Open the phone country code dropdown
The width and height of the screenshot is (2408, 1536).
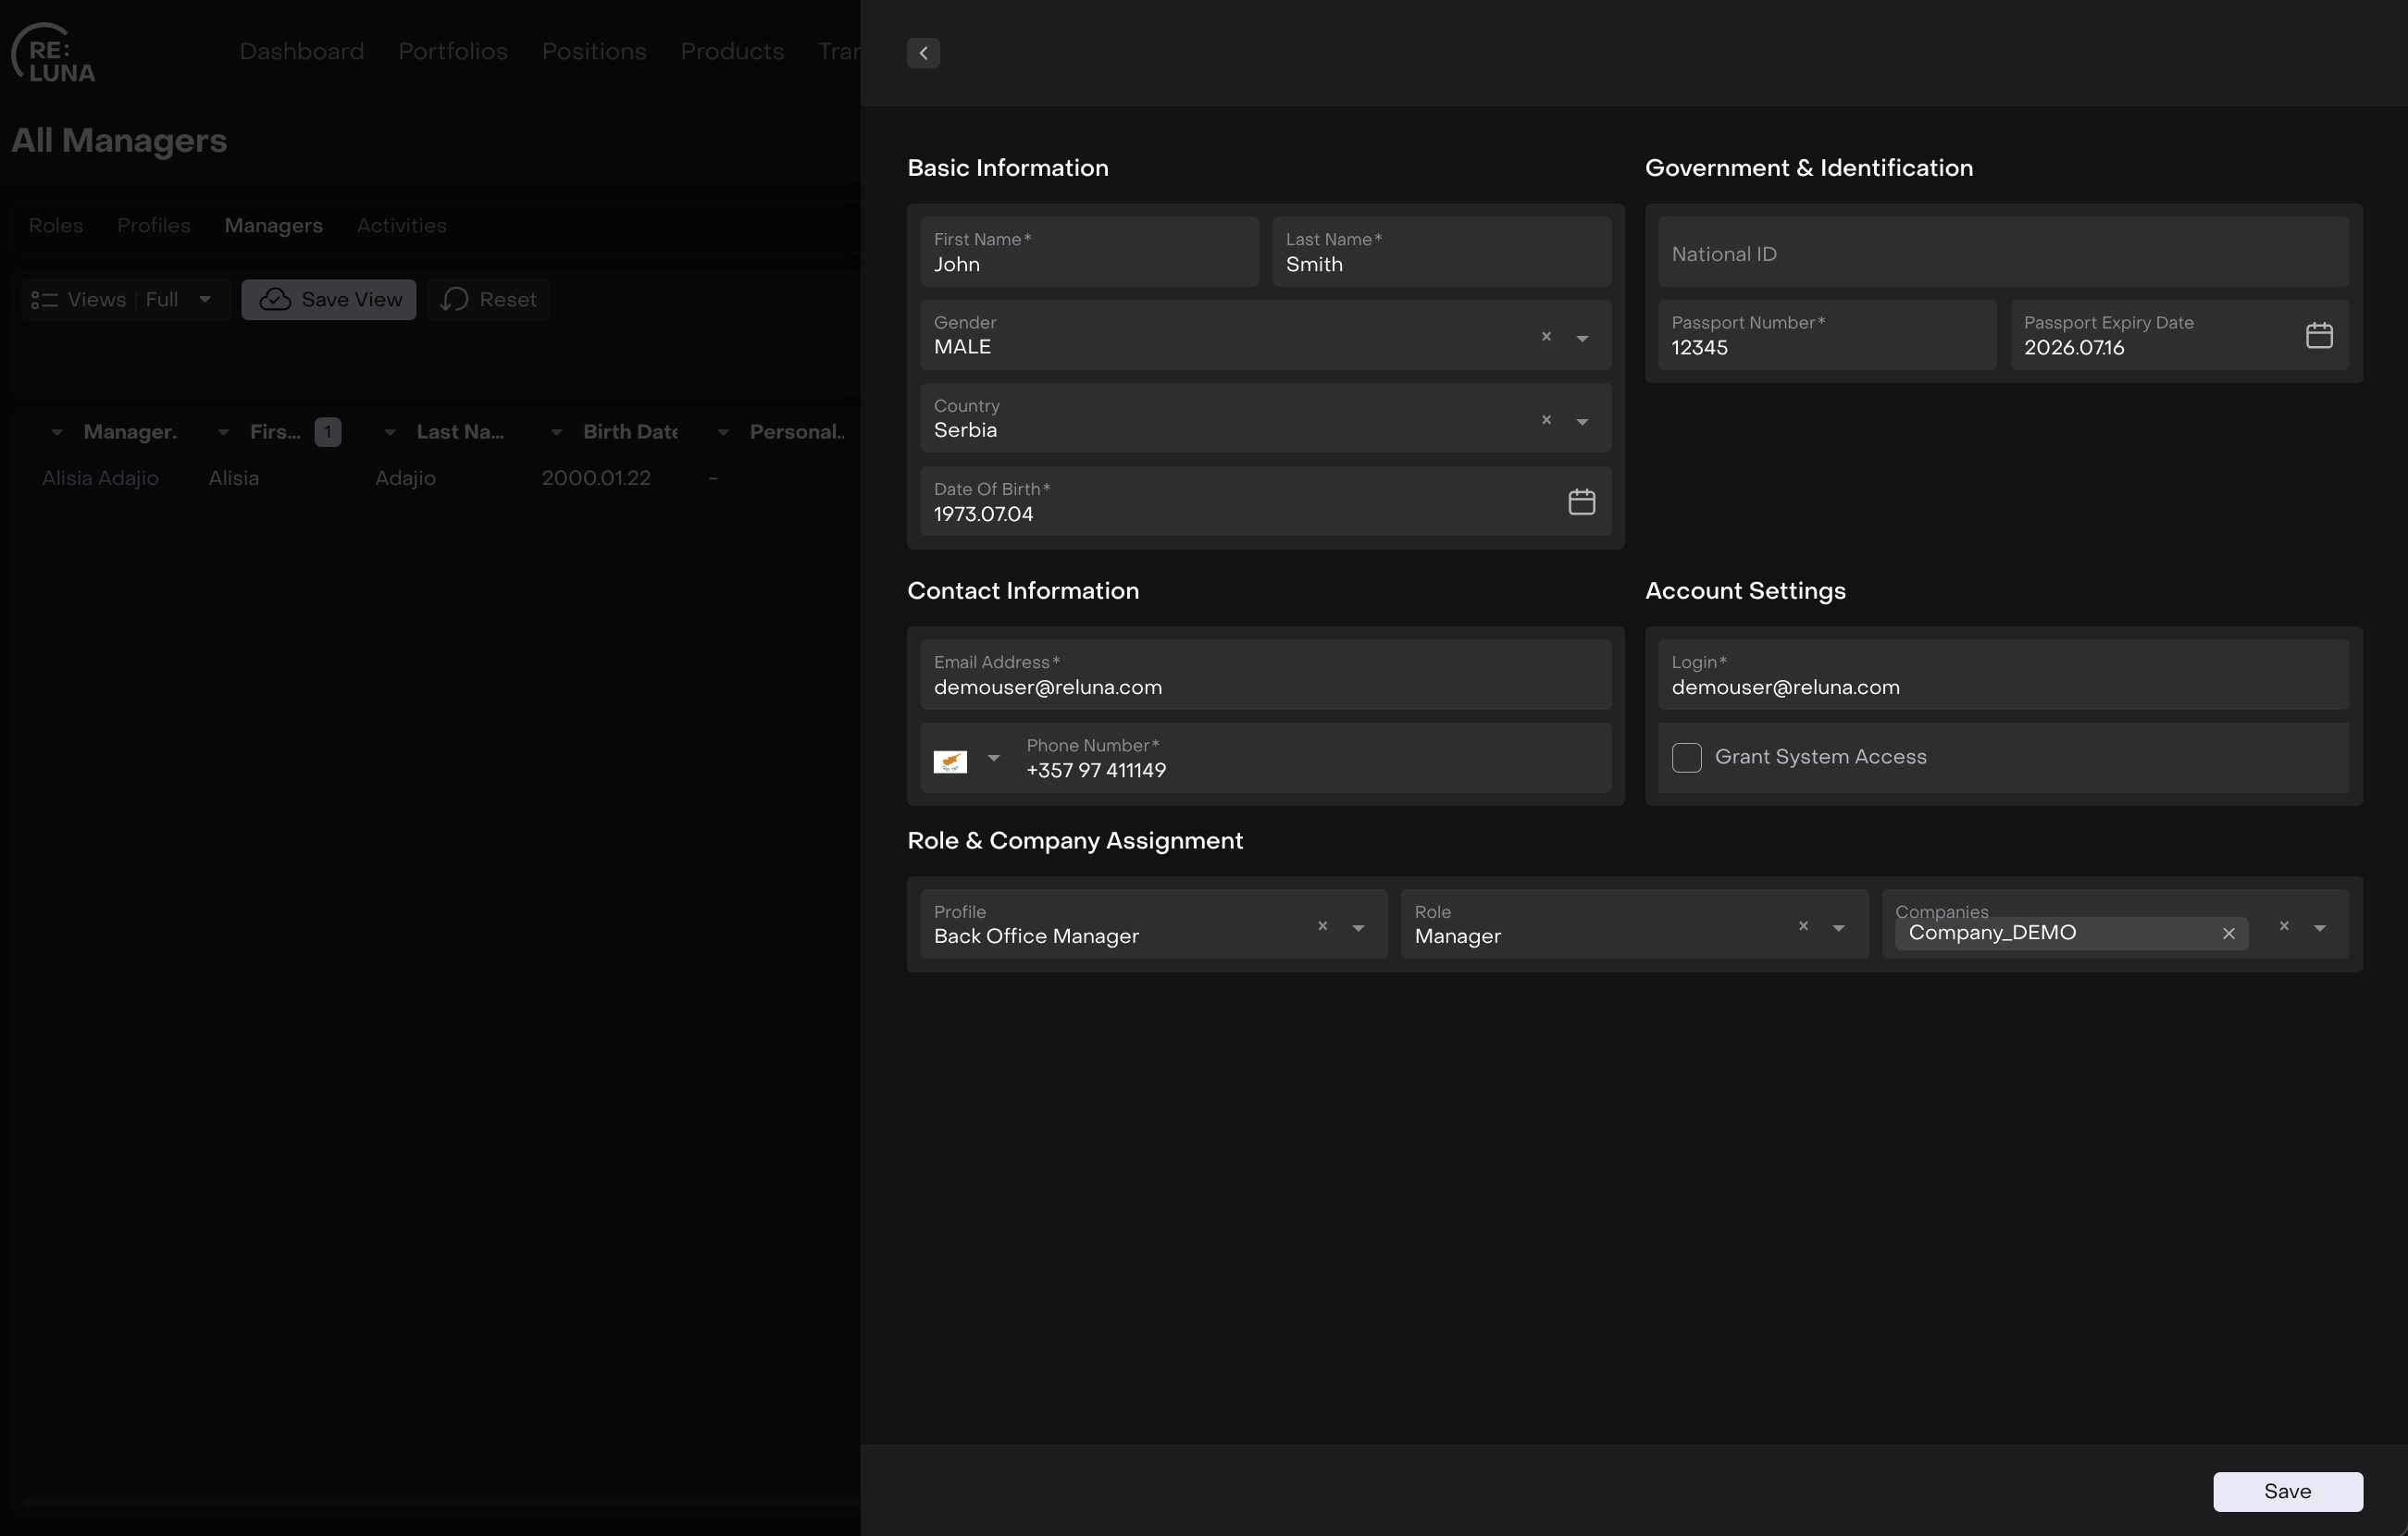coord(993,758)
